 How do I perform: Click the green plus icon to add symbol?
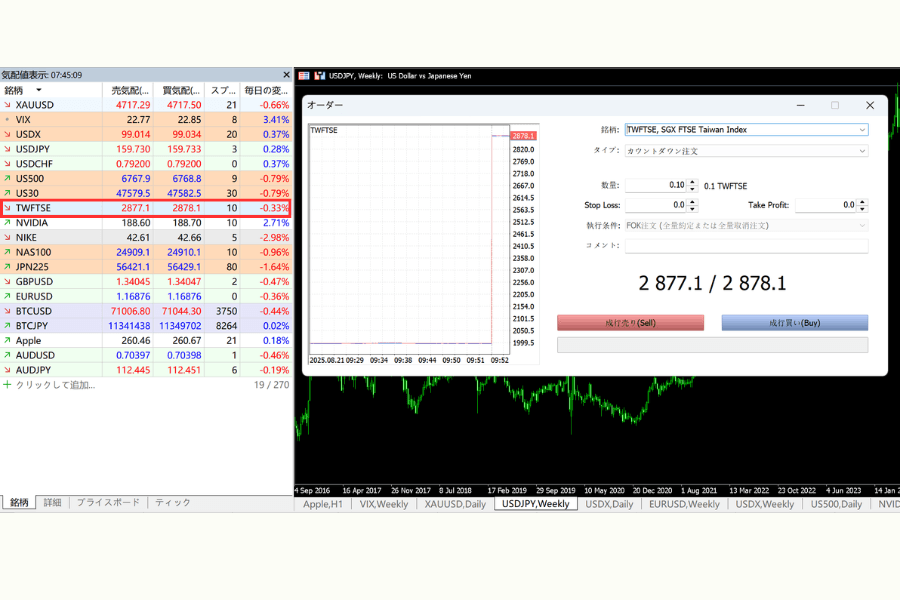tap(7, 385)
